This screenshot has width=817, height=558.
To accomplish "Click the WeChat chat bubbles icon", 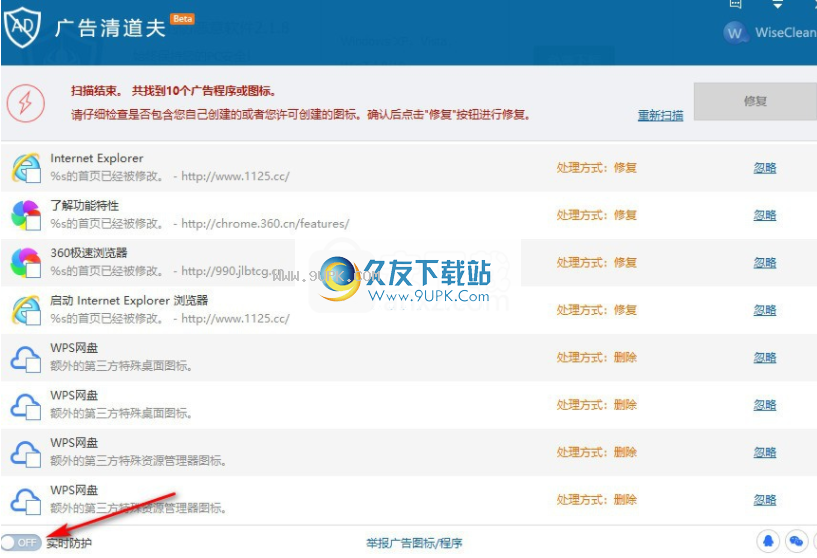I will click(x=797, y=542).
